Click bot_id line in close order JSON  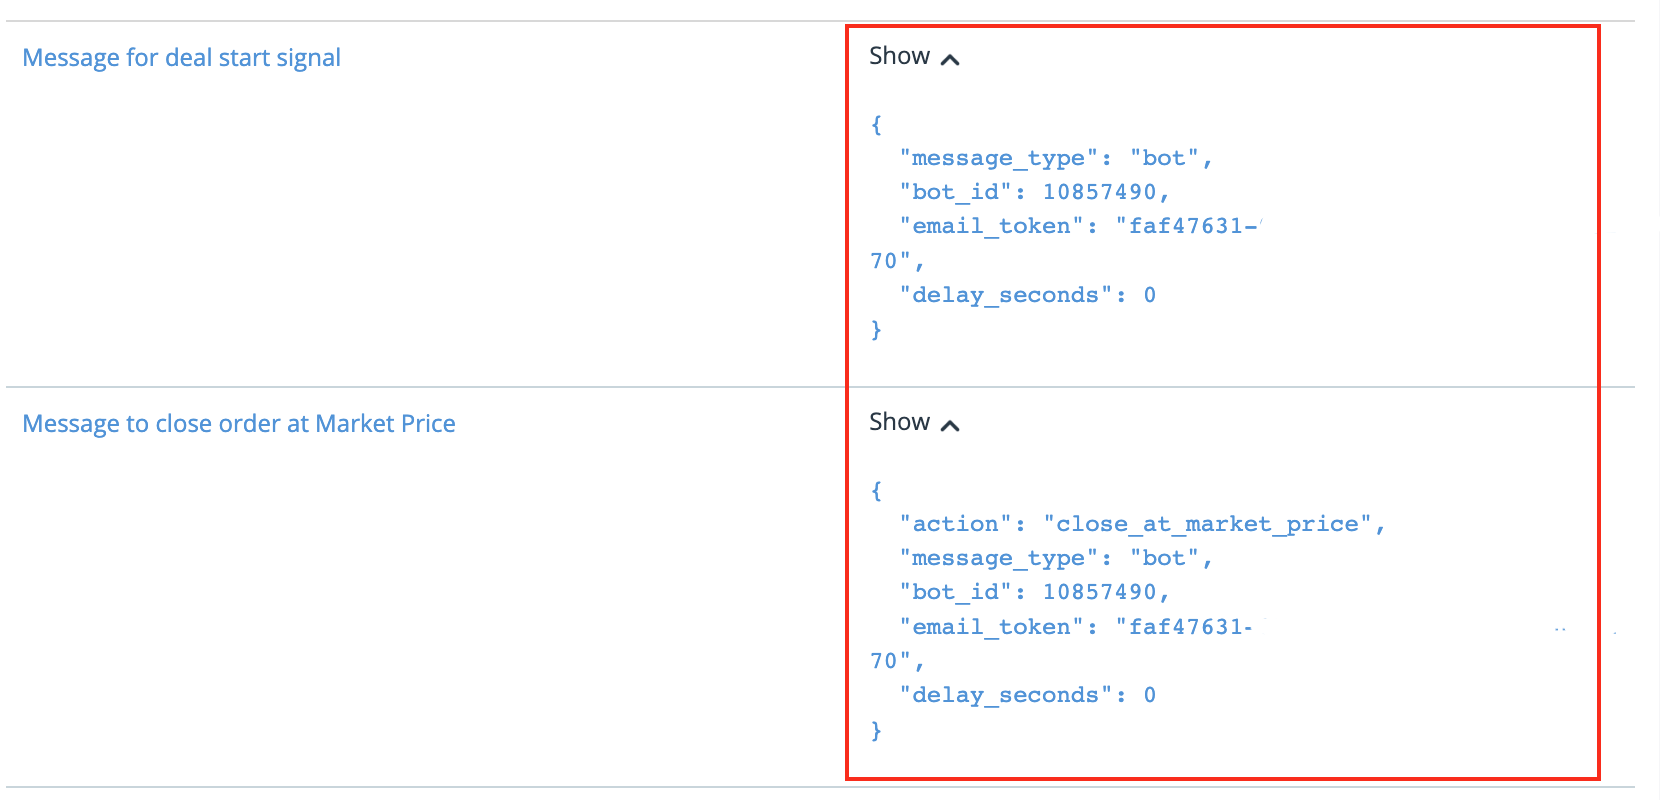tap(1033, 592)
